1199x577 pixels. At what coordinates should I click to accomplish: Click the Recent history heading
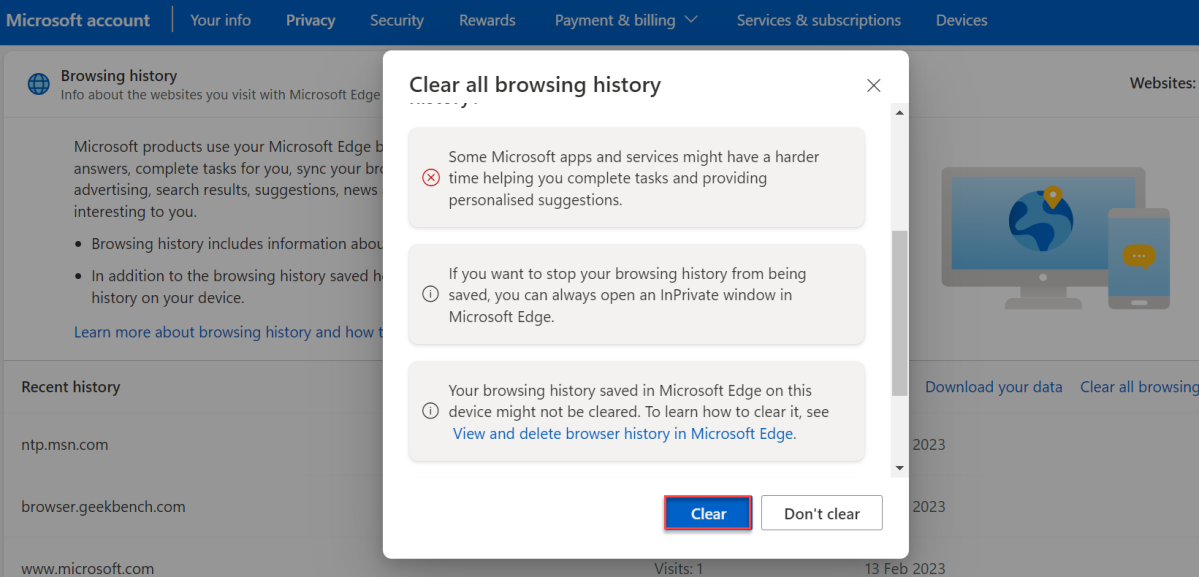(71, 387)
